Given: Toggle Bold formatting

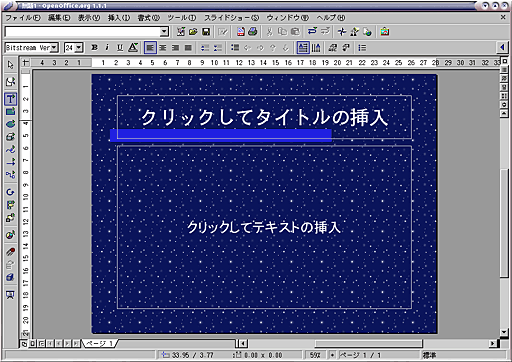Looking at the screenshot, I should tap(95, 48).
